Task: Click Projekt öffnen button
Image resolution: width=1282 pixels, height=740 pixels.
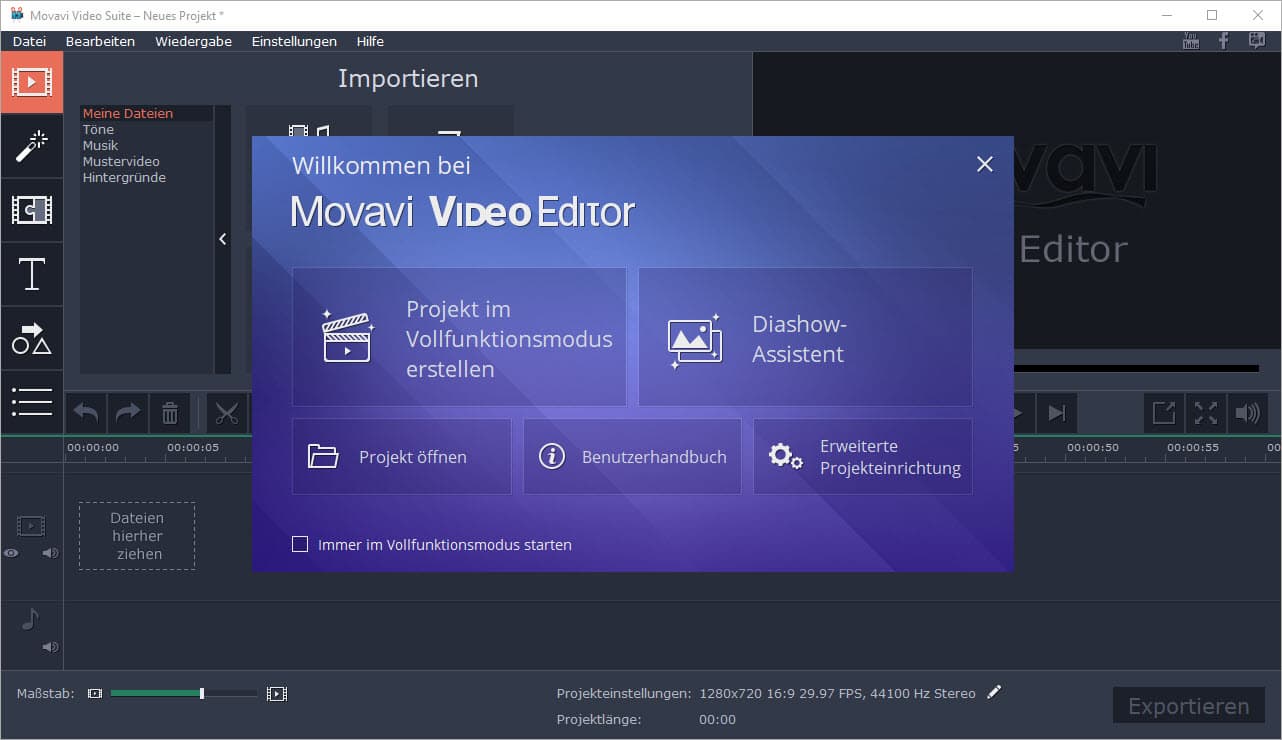Action: coord(401,456)
